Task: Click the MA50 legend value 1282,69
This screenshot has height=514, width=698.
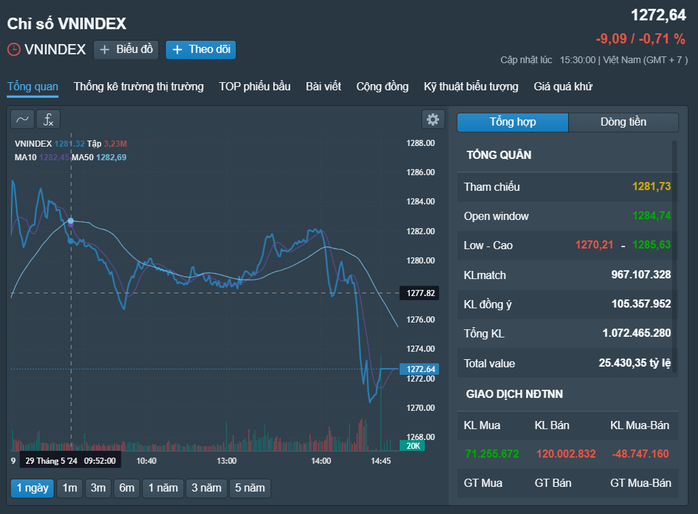Action: coord(111,158)
